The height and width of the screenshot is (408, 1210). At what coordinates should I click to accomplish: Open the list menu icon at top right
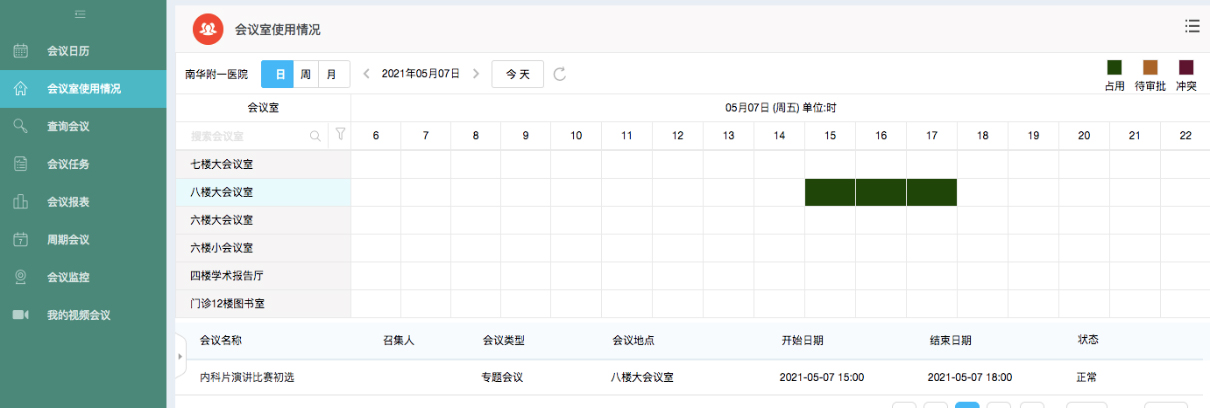click(1192, 26)
